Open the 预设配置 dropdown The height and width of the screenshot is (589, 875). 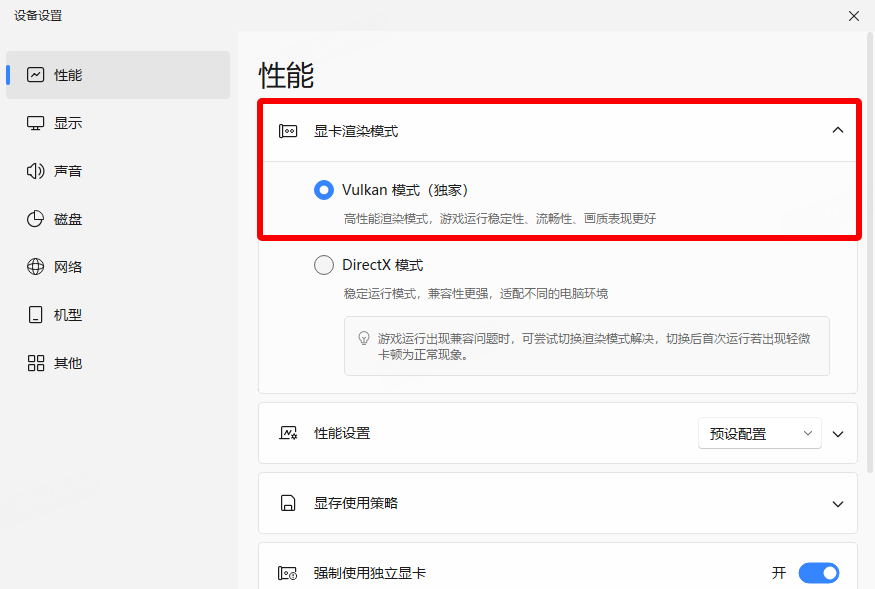pyautogui.click(x=759, y=434)
